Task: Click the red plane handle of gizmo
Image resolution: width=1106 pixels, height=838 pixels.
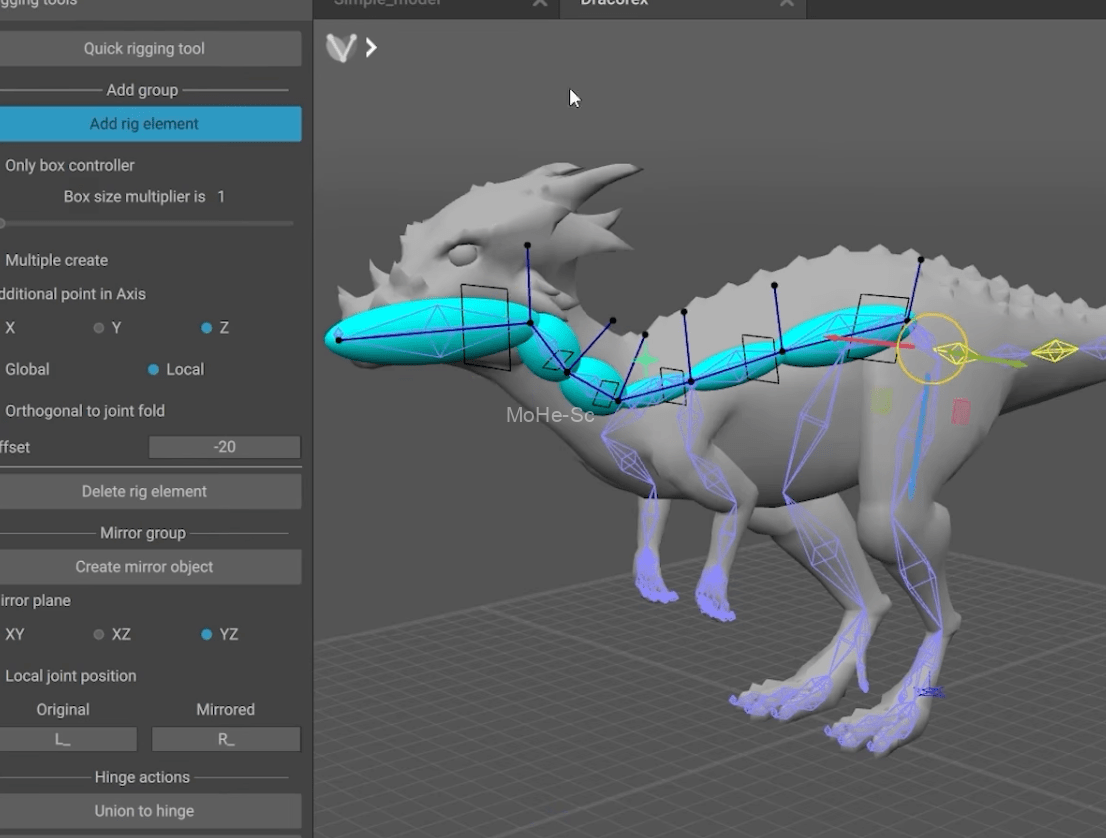Action: click(961, 412)
